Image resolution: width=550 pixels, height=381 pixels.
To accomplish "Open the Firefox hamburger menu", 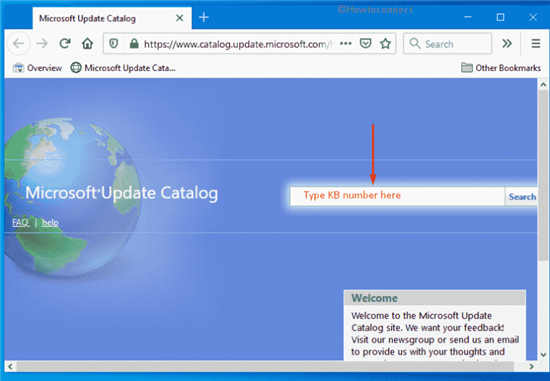I will (536, 44).
